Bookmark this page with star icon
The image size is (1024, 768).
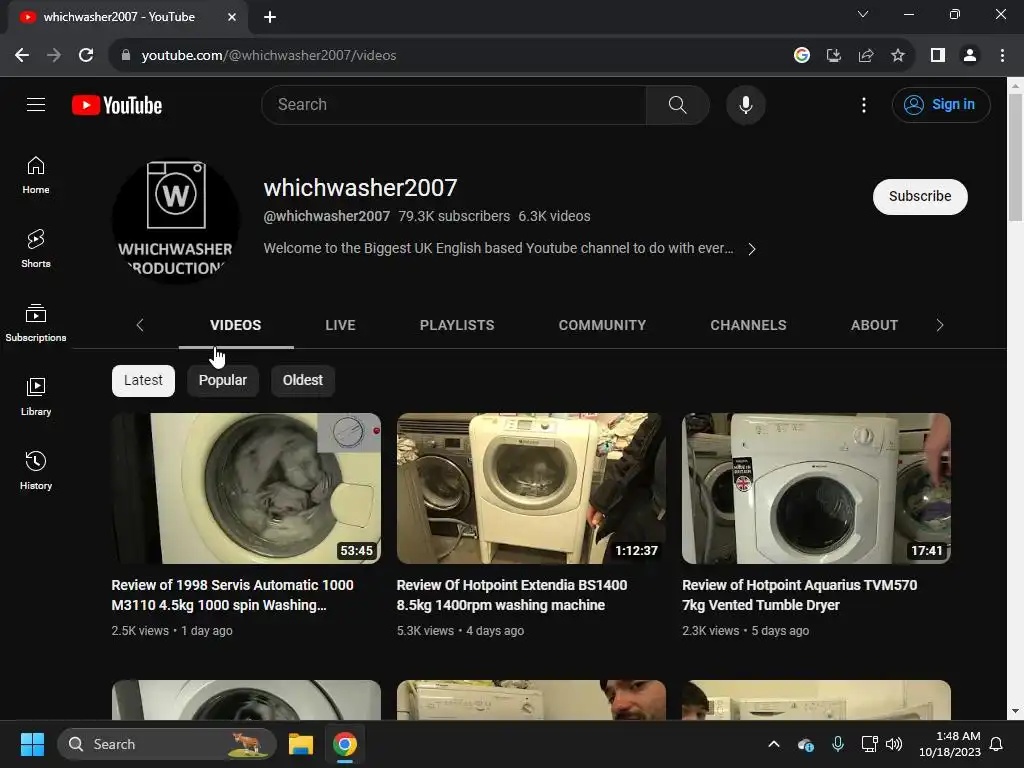pyautogui.click(x=898, y=56)
